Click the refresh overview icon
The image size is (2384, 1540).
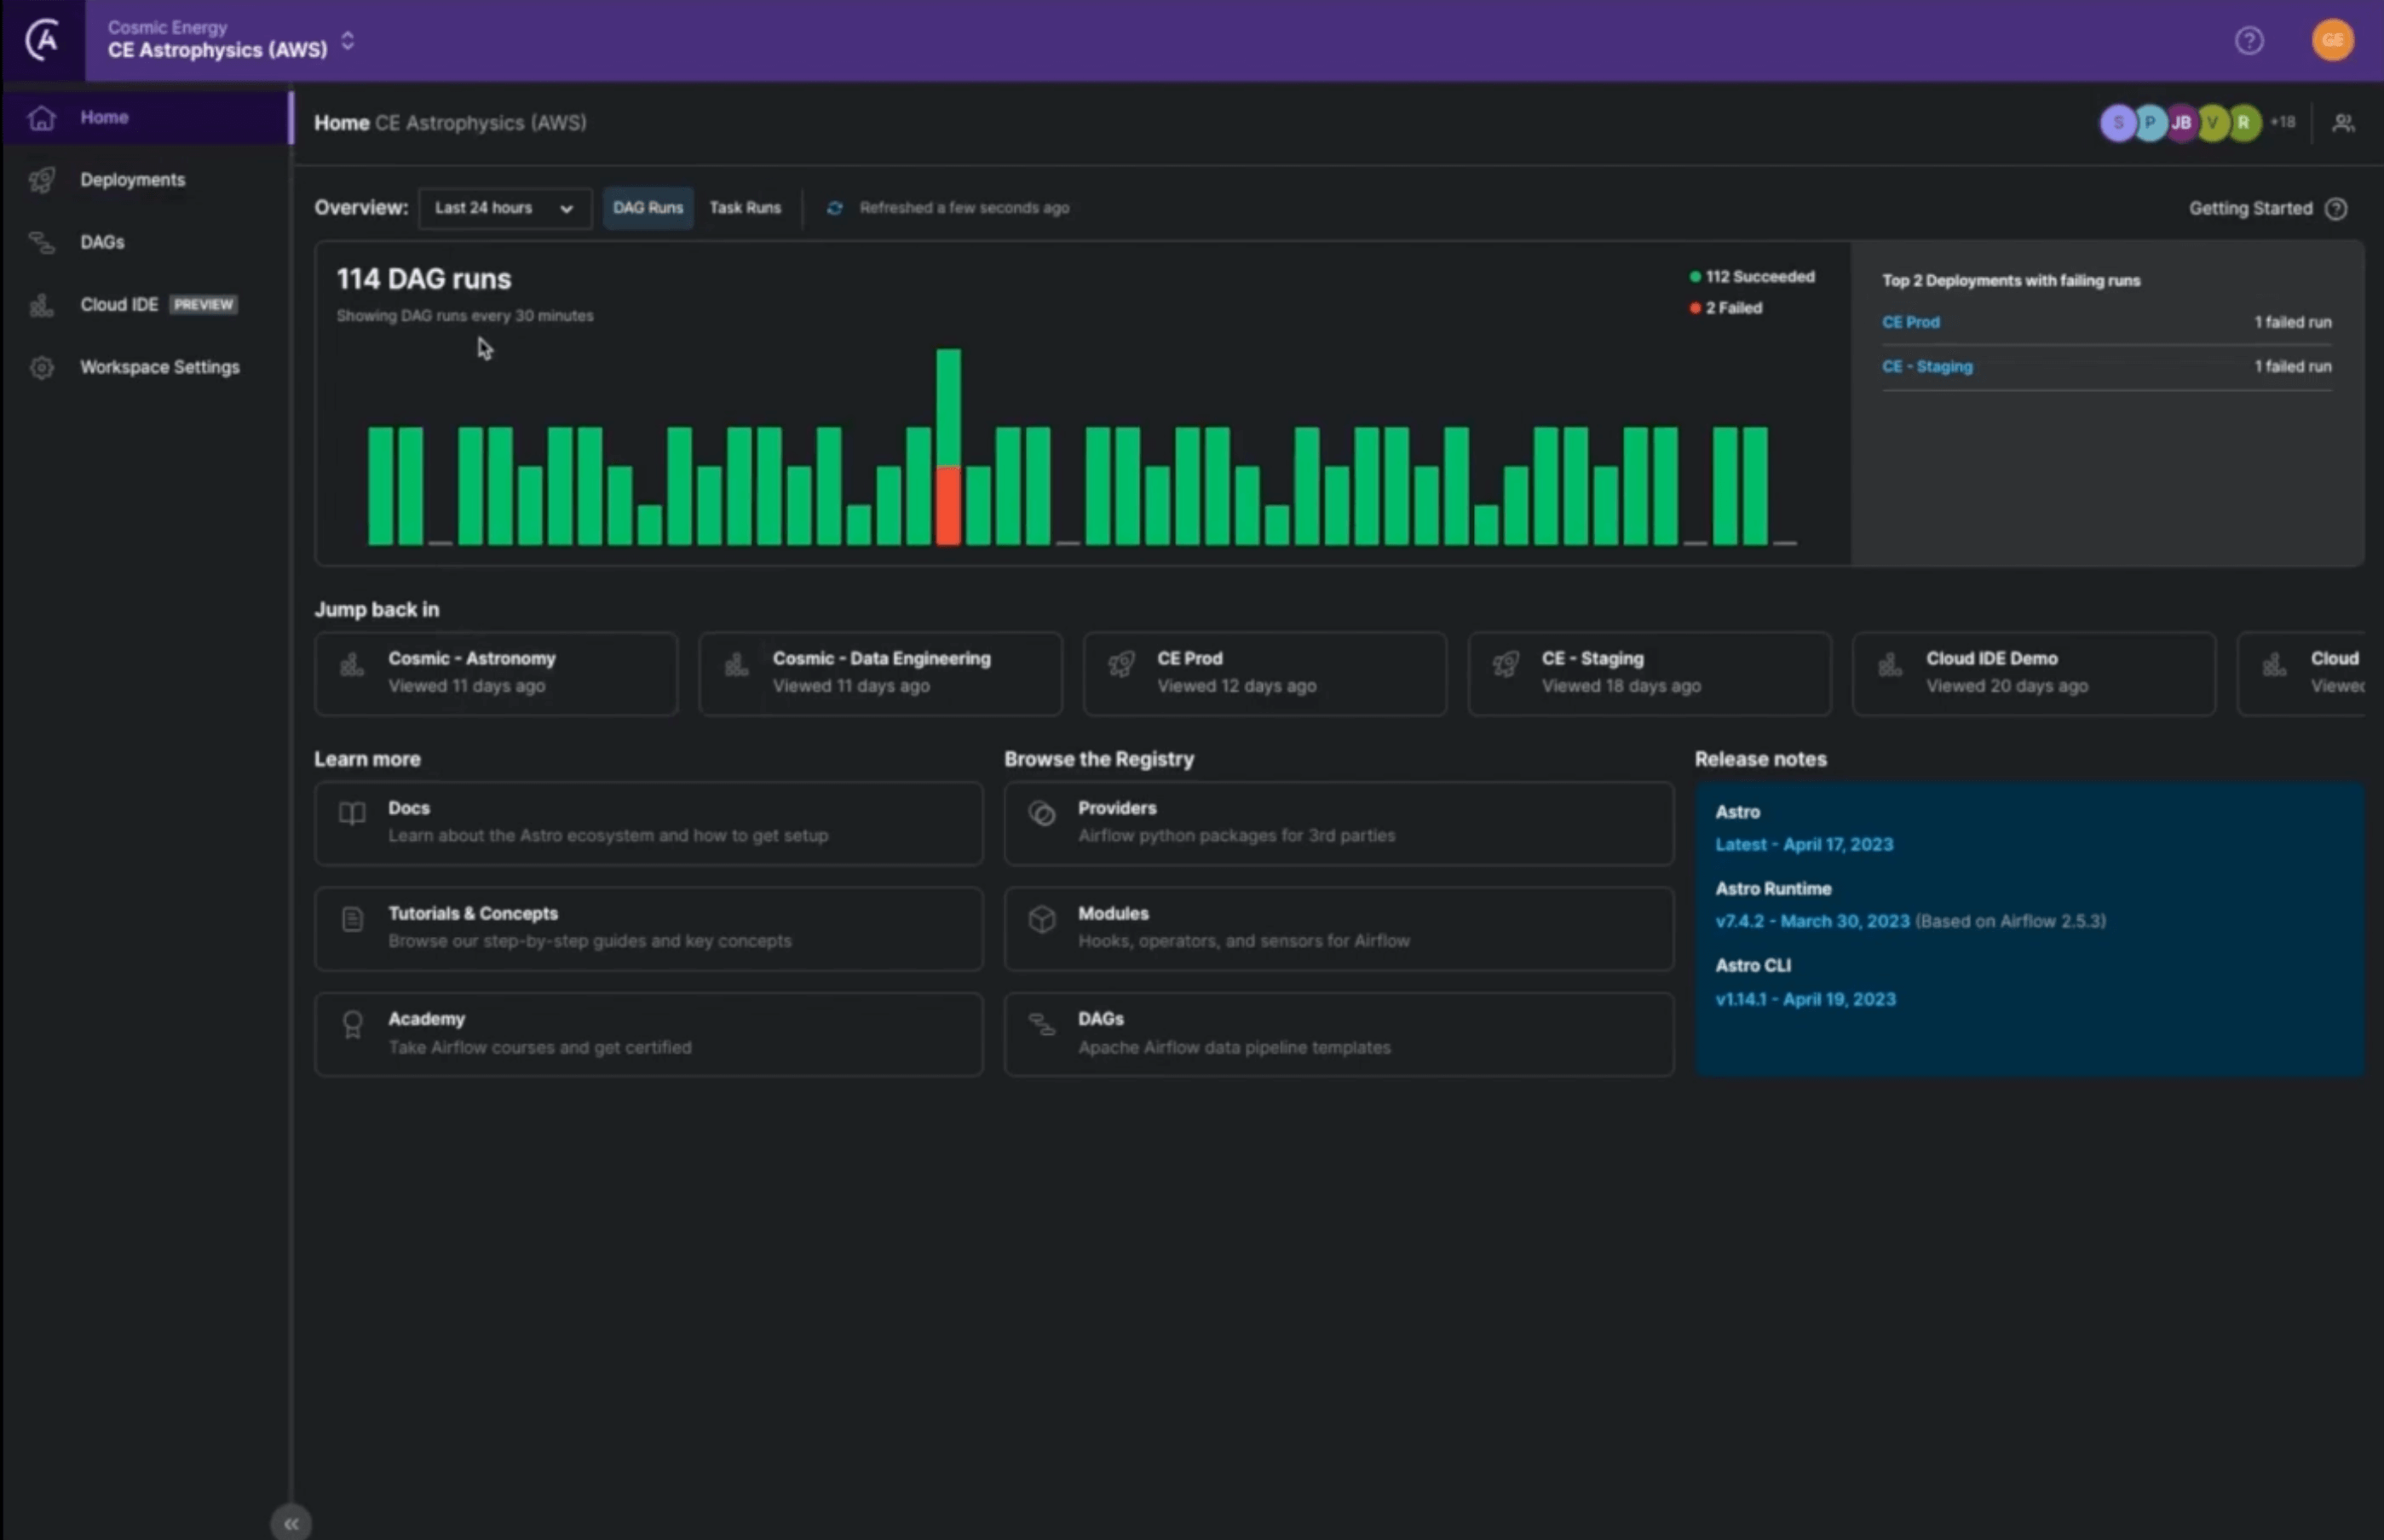pyautogui.click(x=835, y=208)
